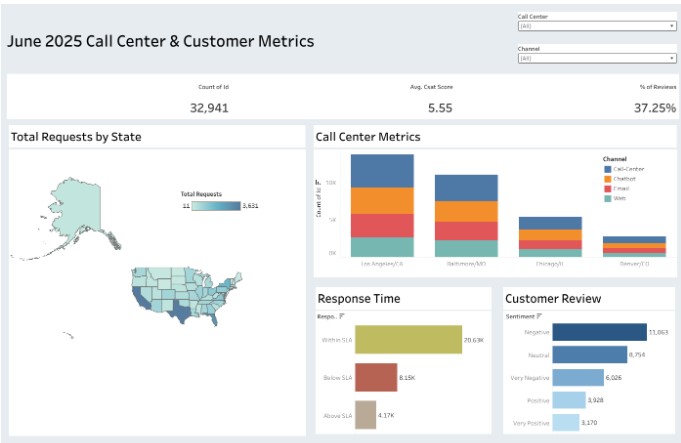Click the Negative sentiment bar
This screenshot has height=443, width=681.
(x=599, y=332)
